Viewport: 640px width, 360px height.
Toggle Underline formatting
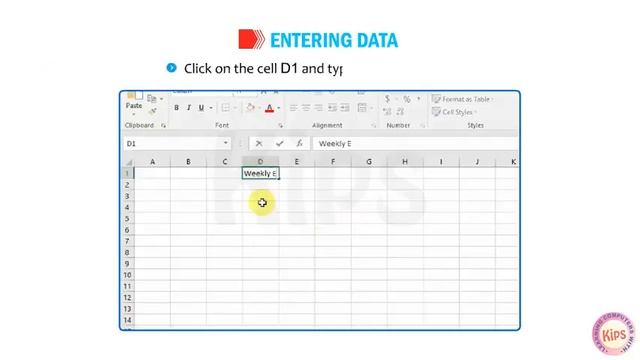coord(201,108)
